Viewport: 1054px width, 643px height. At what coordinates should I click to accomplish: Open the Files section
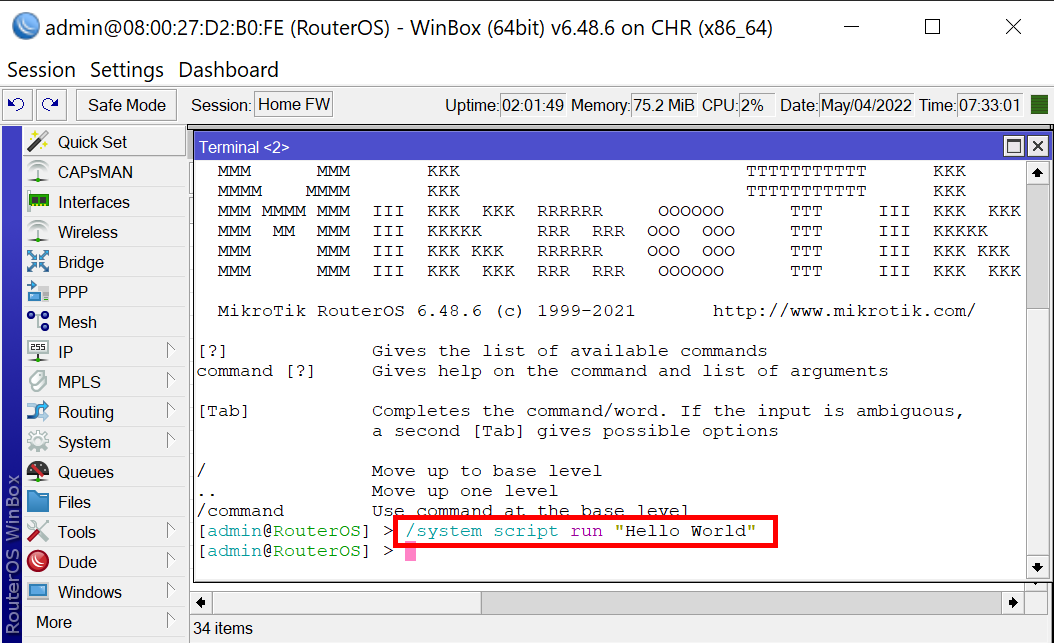click(74, 502)
